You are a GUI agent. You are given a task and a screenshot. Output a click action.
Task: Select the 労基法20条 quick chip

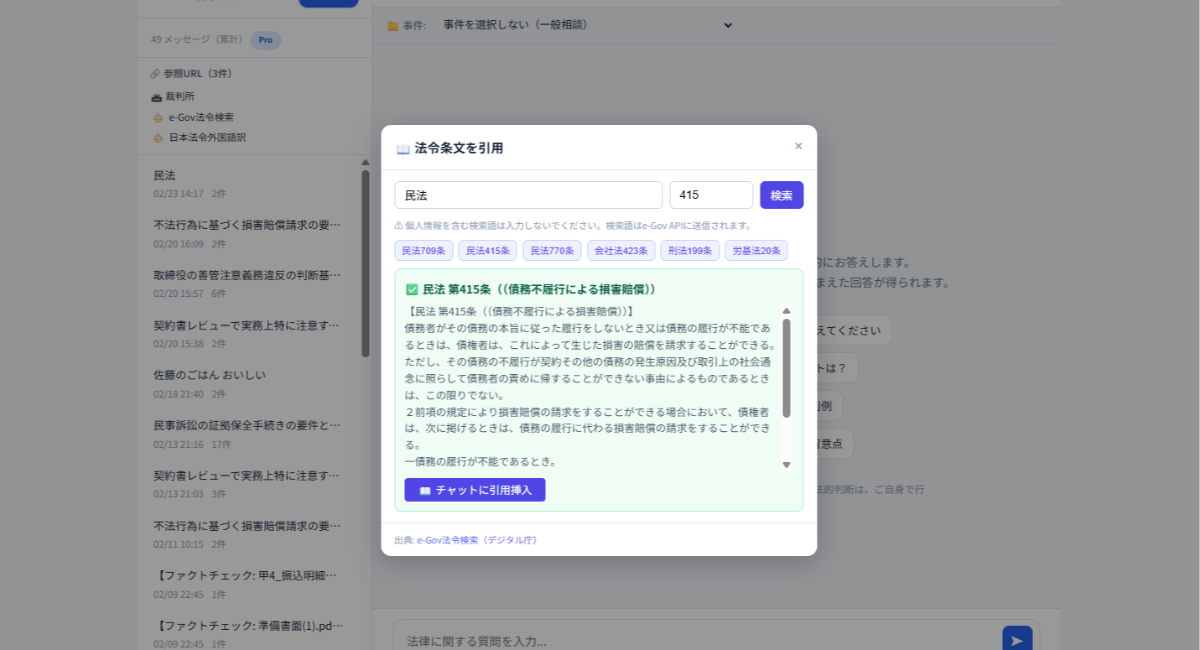tap(756, 251)
